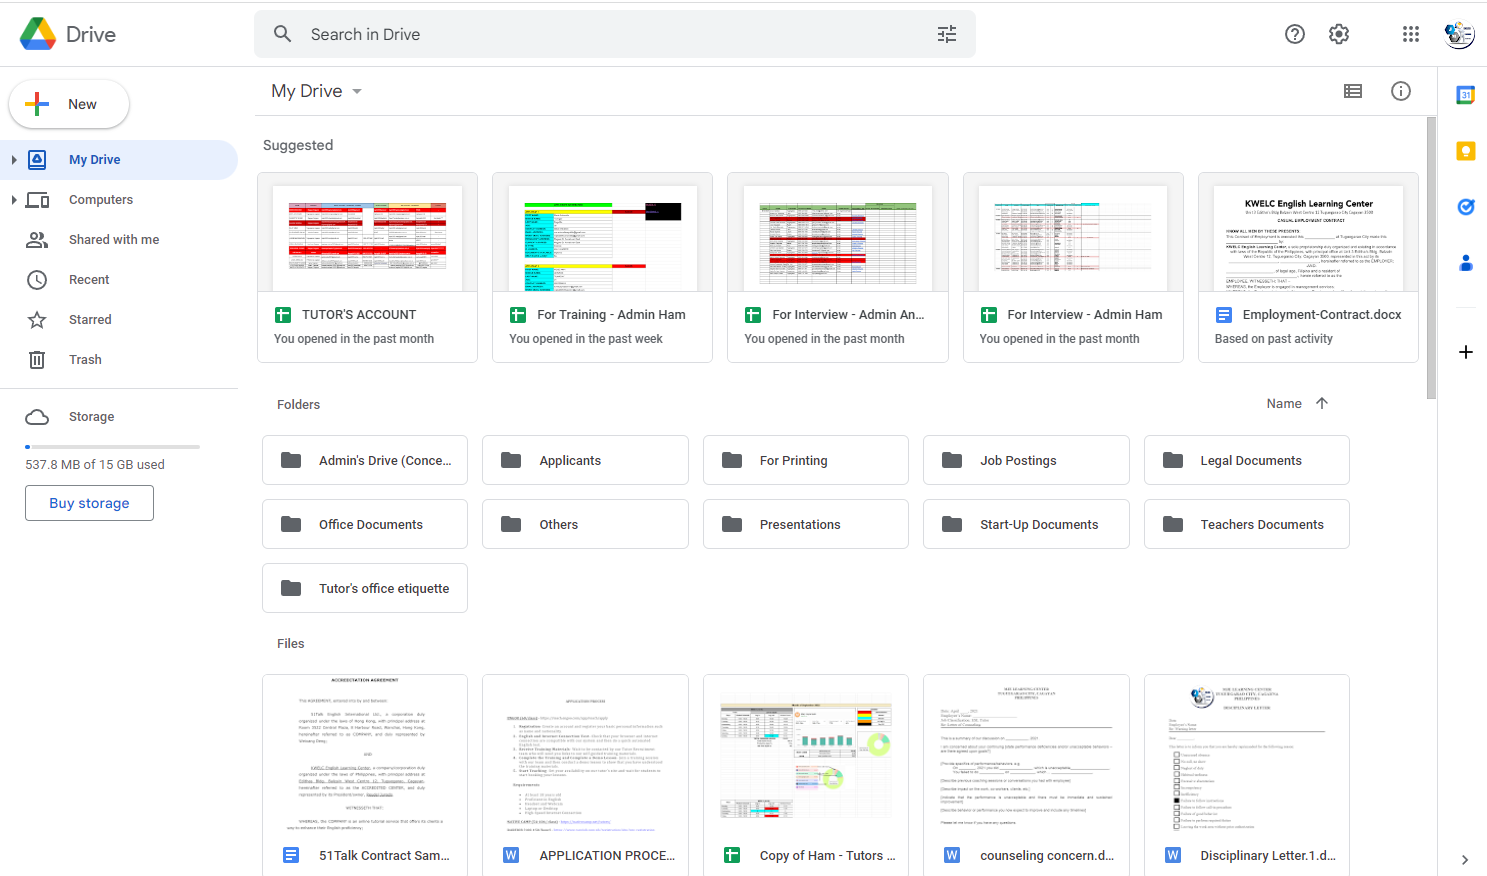This screenshot has width=1487, height=876.
Task: Open Computers in sidebar
Action: pos(119,200)
